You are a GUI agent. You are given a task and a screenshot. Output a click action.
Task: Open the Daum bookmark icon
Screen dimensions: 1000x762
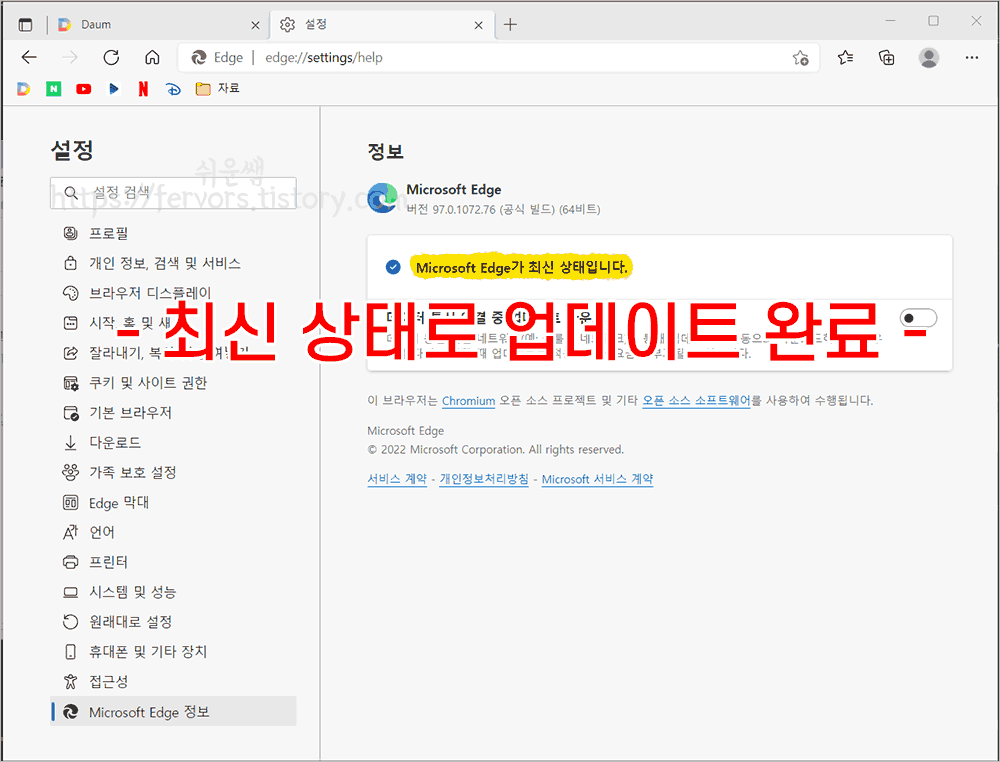pos(24,89)
